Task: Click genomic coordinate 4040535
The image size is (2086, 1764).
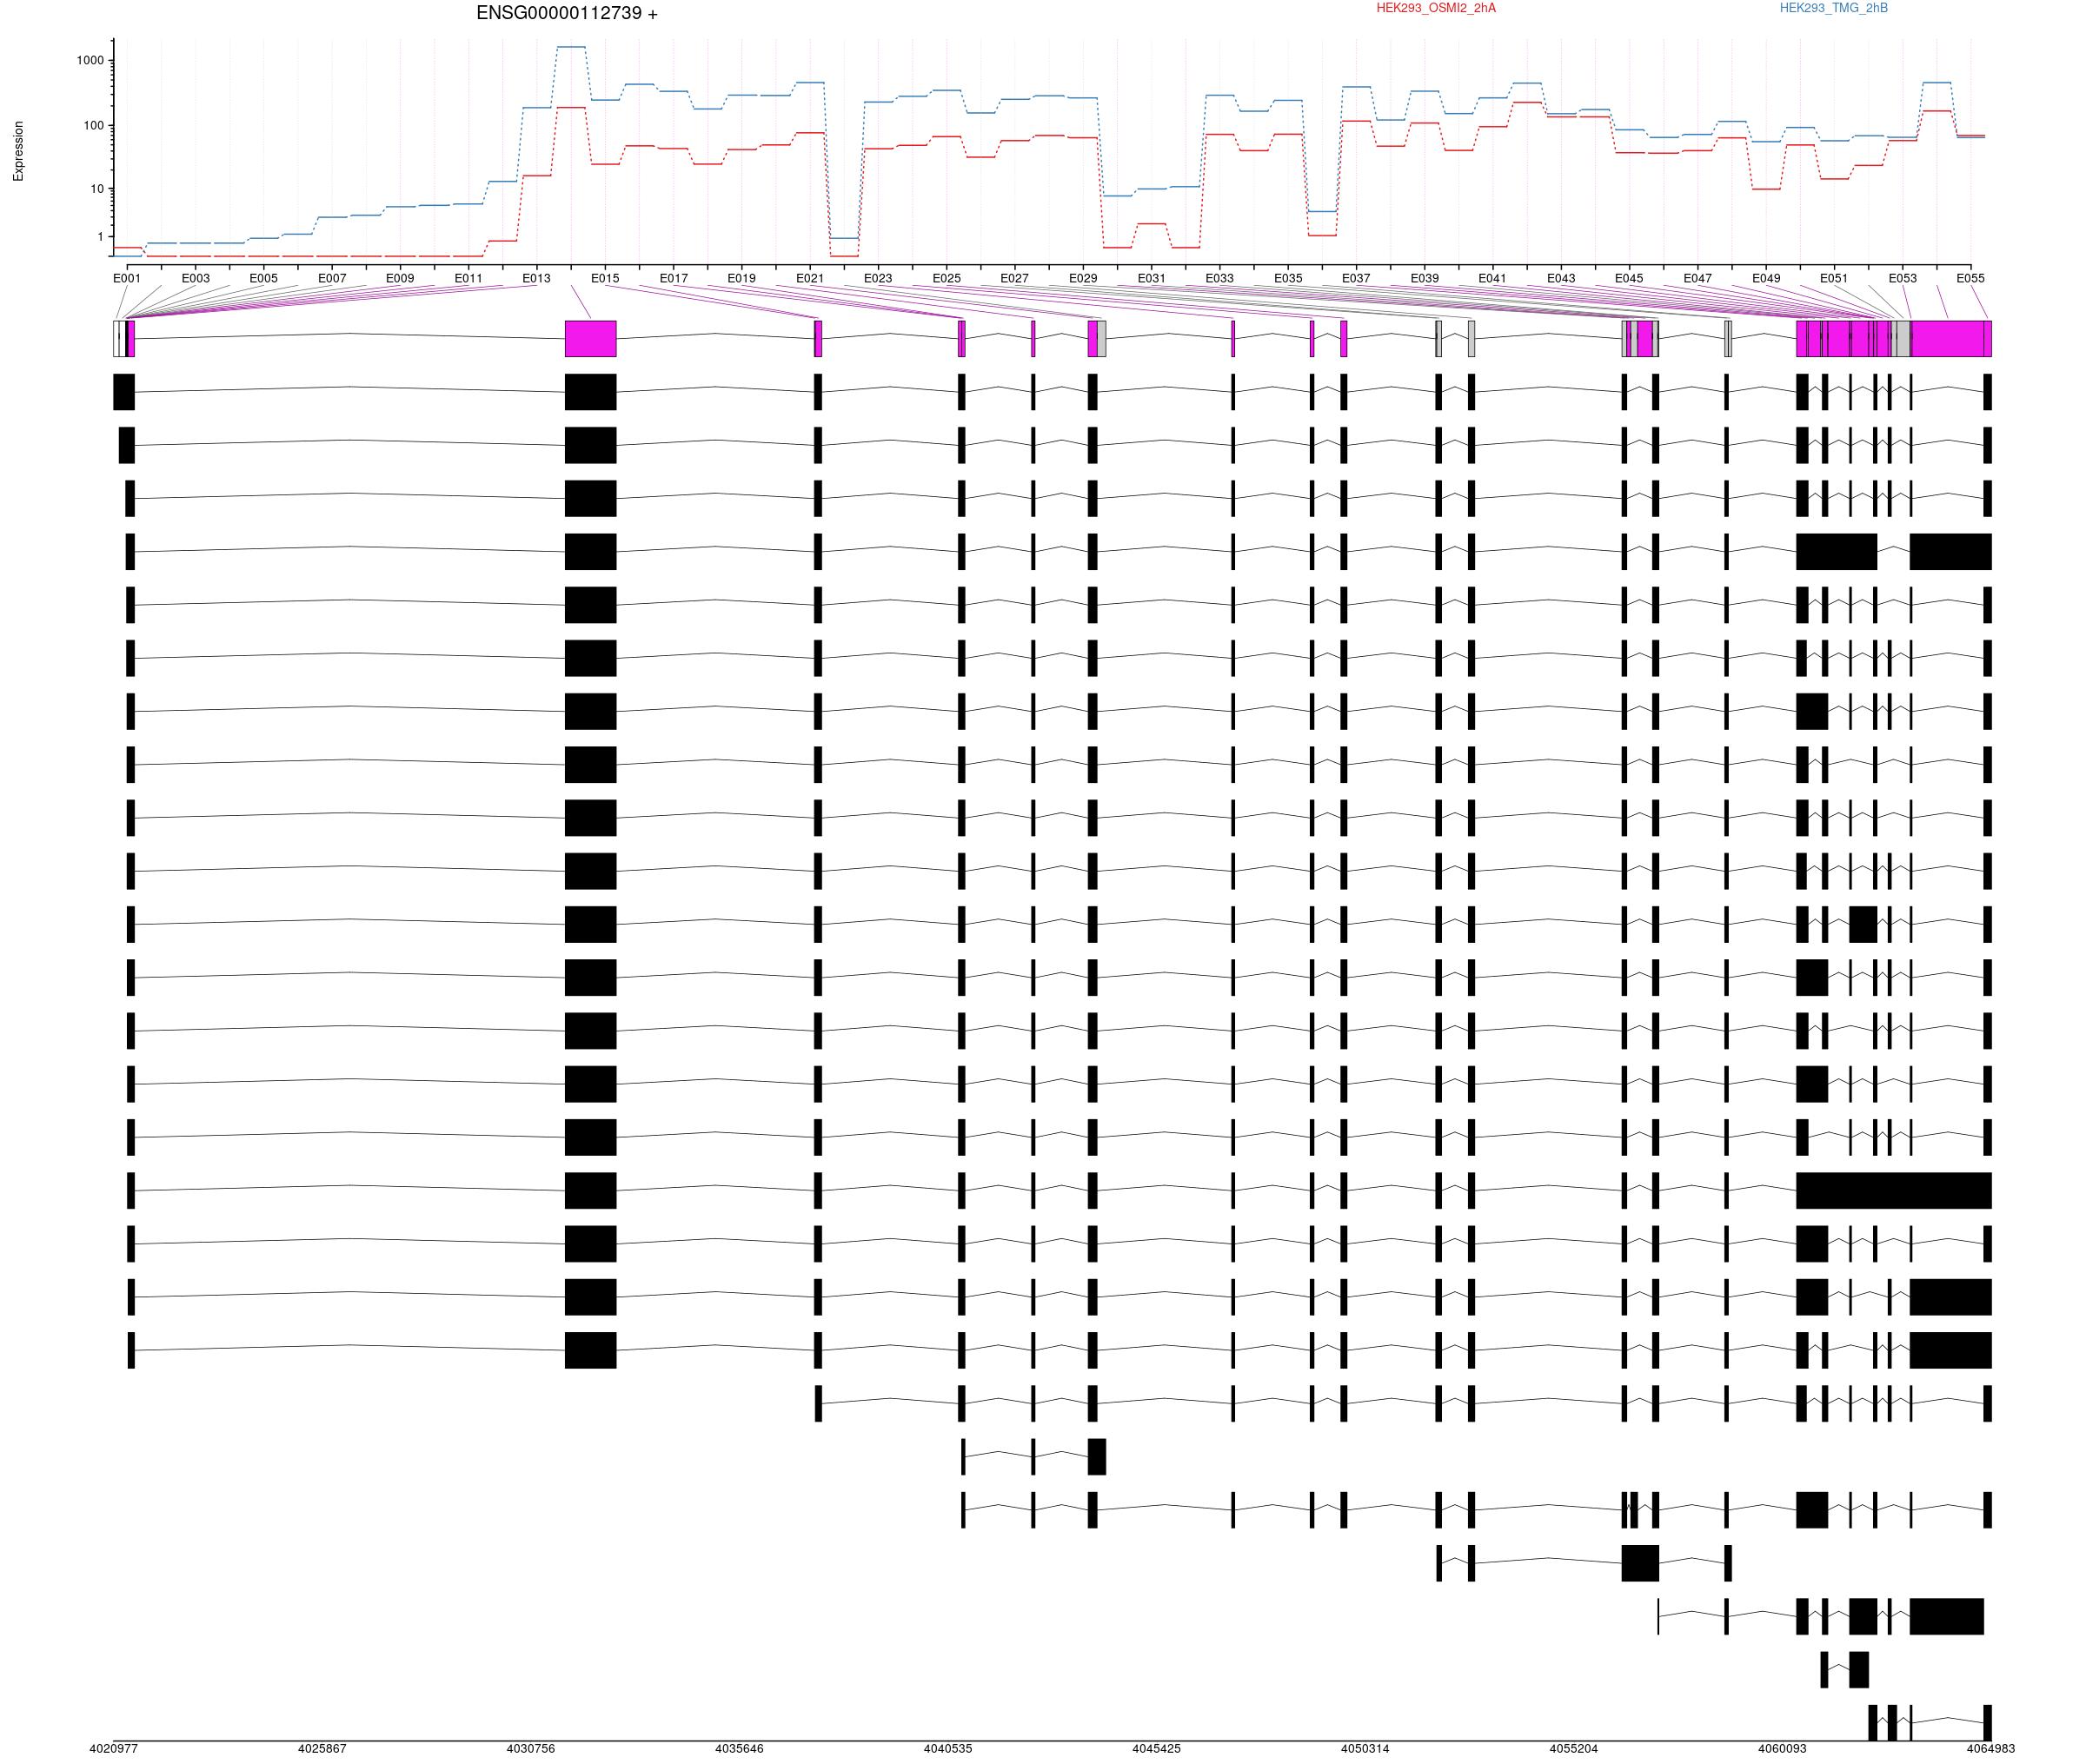Action: (x=948, y=1749)
